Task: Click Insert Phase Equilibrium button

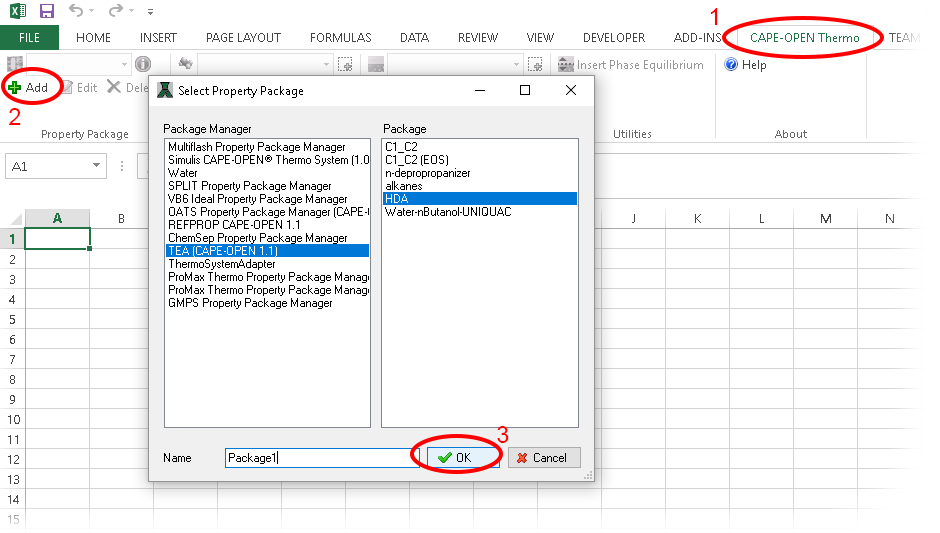Action: pos(630,65)
